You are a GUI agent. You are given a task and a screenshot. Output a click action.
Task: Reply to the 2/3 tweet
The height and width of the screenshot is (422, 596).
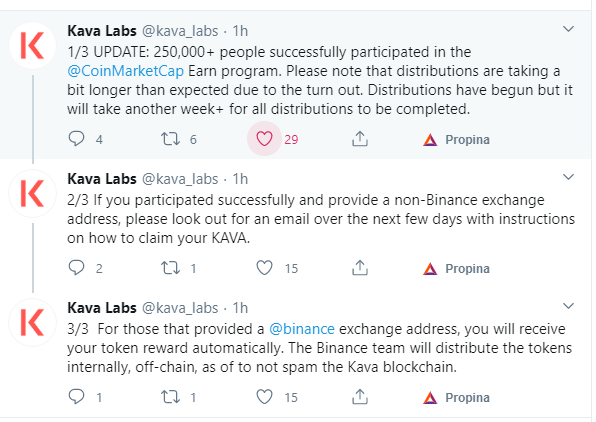tap(76, 268)
